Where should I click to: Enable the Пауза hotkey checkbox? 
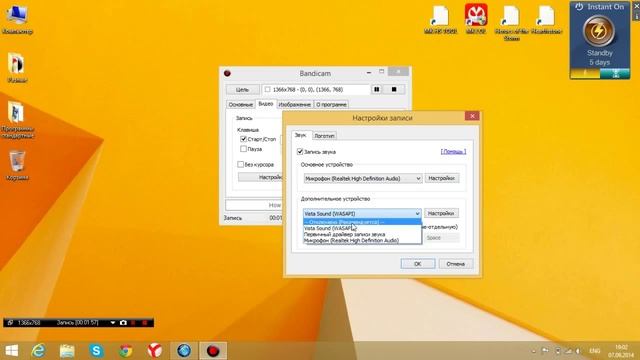tap(243, 149)
